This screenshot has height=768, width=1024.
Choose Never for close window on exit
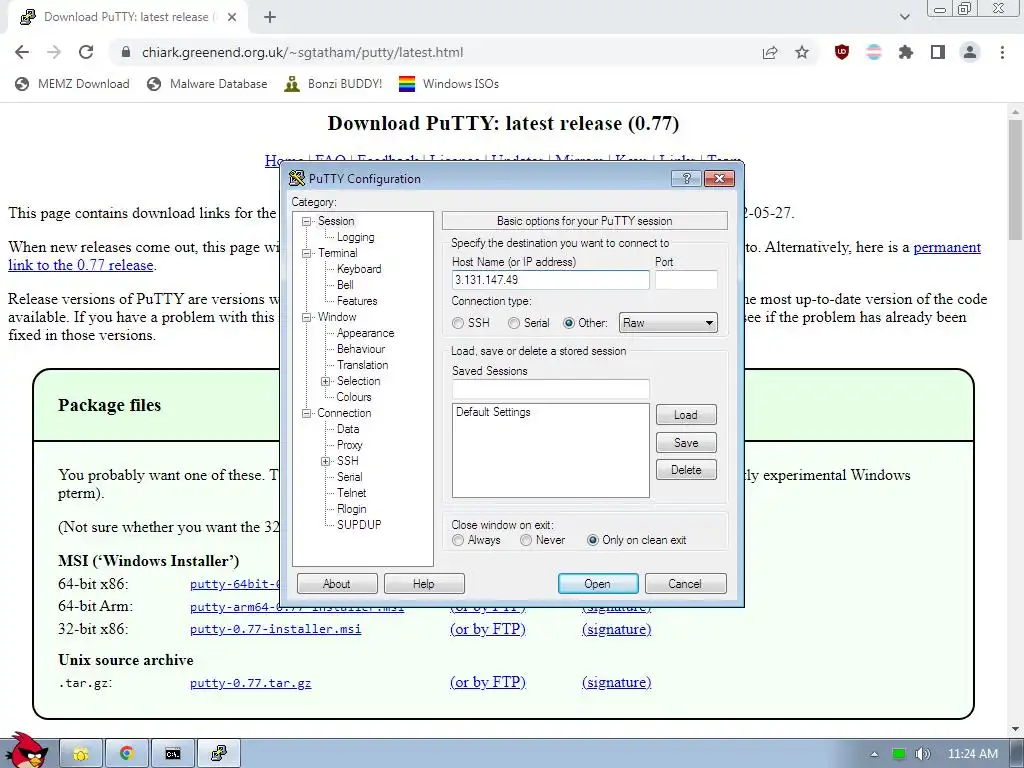(526, 540)
